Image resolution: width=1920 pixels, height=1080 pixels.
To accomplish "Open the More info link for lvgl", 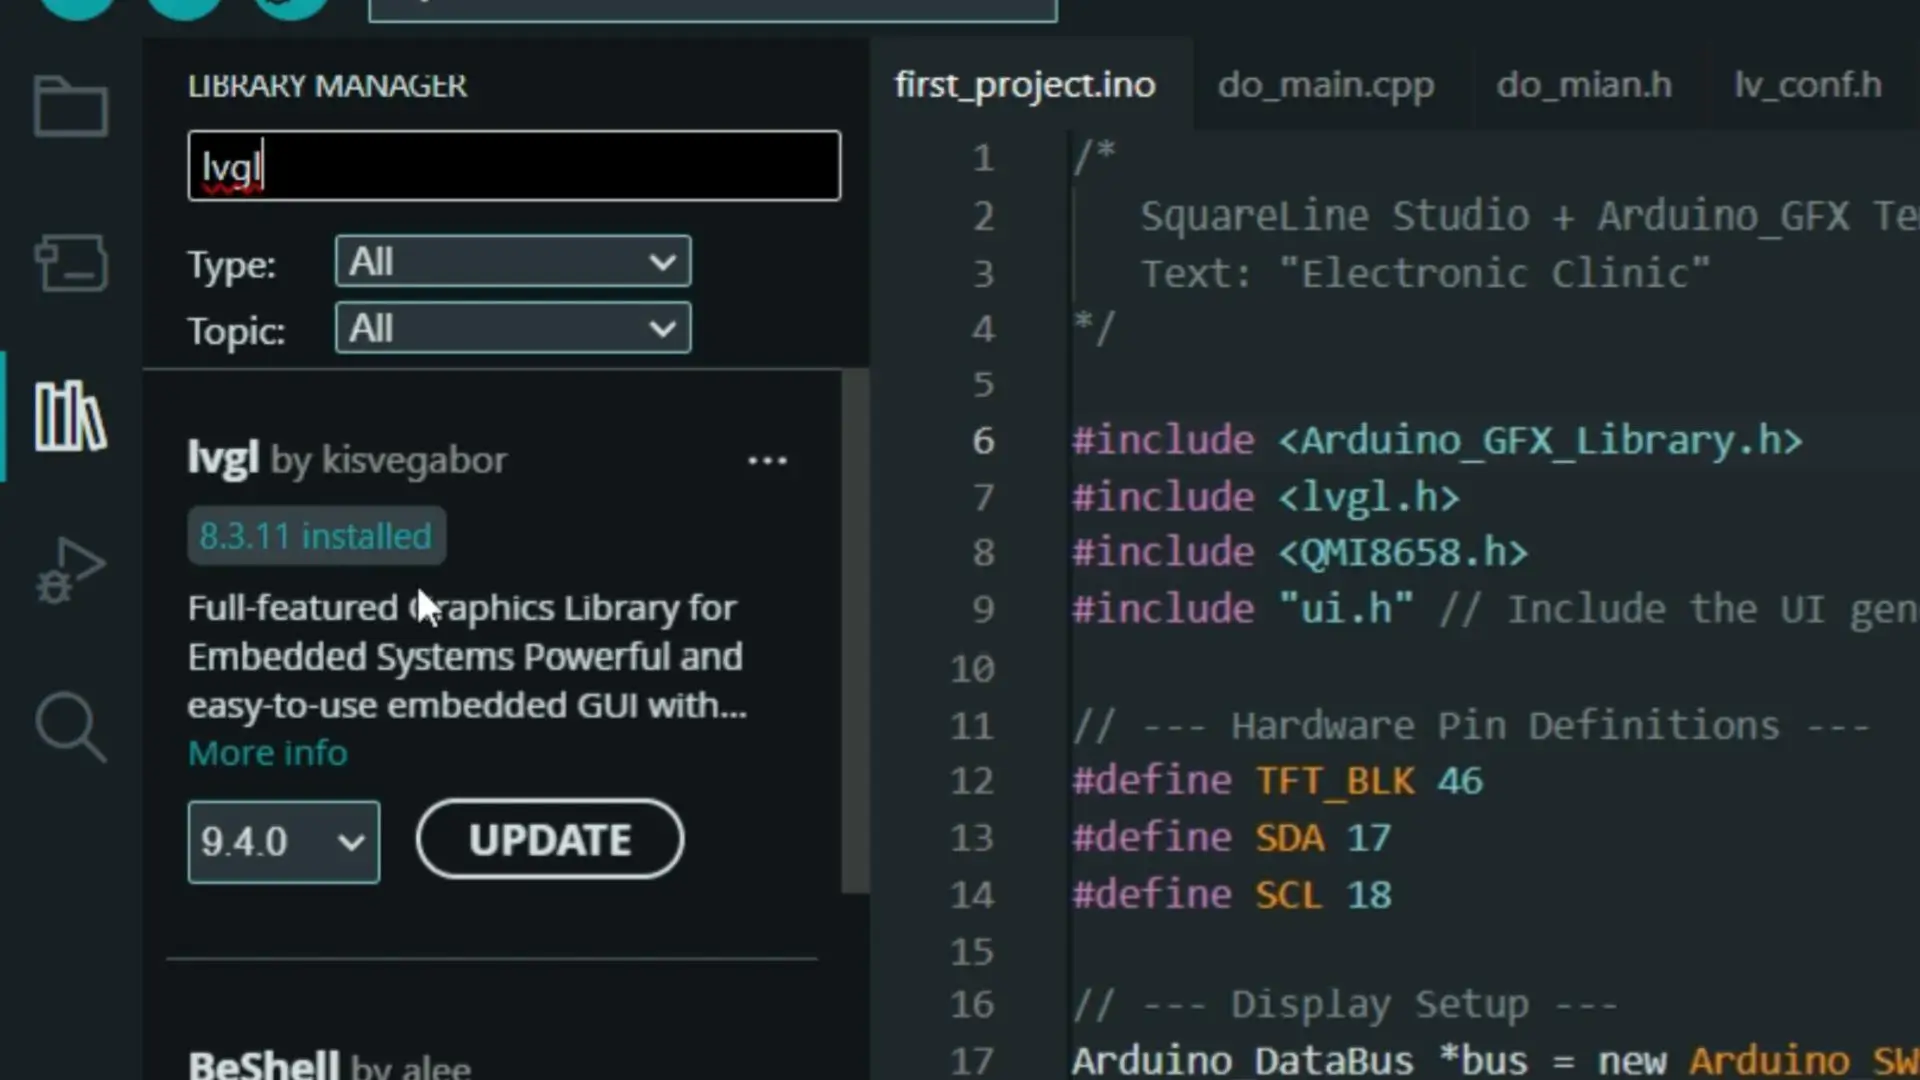I will coord(268,753).
